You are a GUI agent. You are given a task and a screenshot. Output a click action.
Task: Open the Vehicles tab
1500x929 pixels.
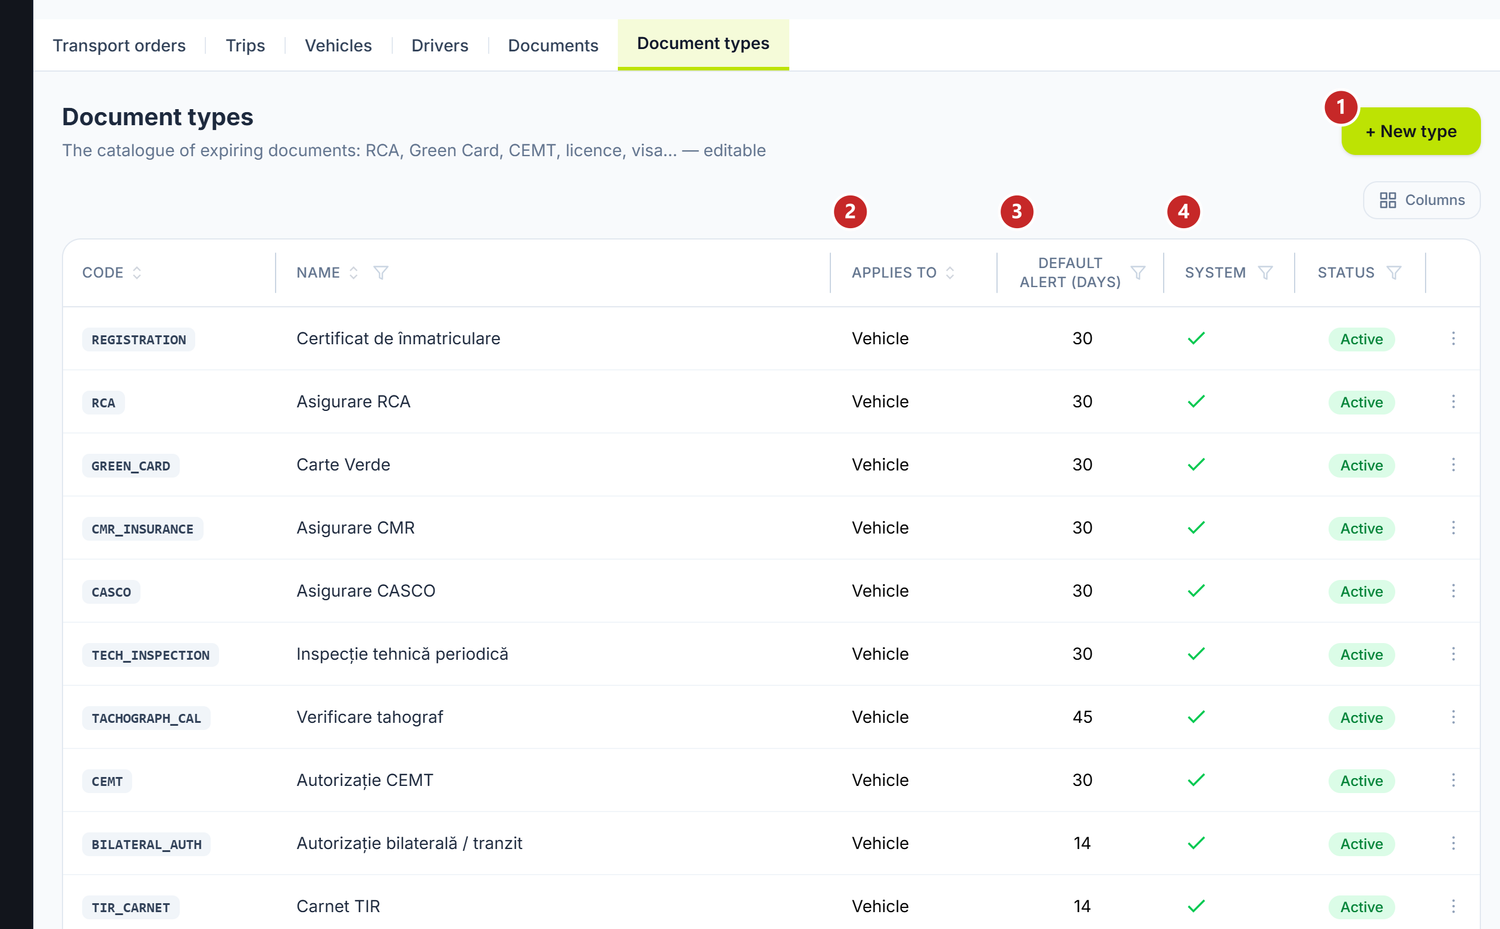coord(338,46)
